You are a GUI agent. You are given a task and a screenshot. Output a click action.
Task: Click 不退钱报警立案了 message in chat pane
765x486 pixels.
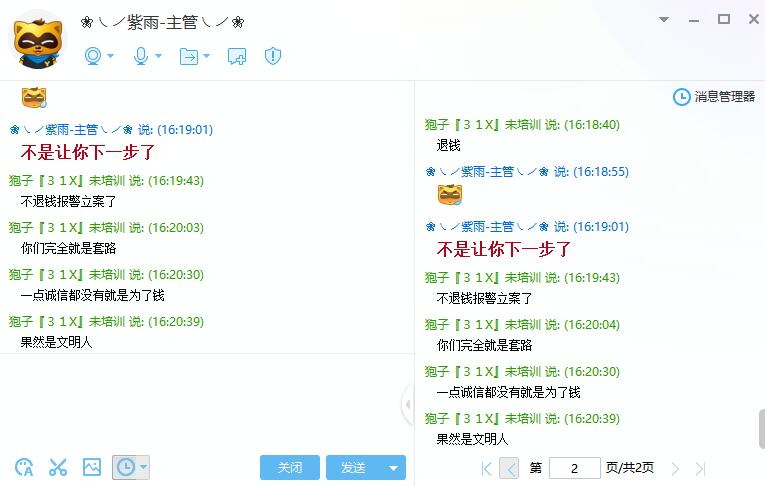[68, 201]
